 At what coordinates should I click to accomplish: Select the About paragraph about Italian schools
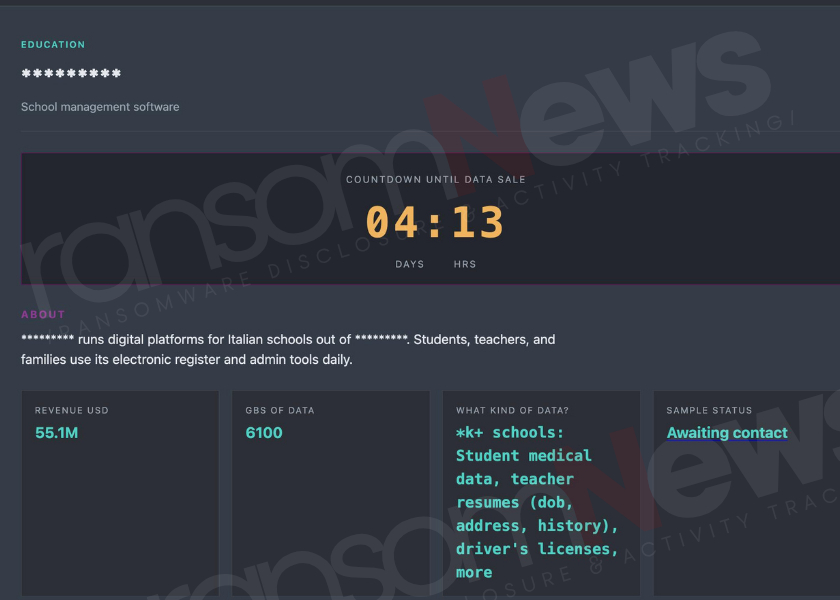(x=288, y=349)
